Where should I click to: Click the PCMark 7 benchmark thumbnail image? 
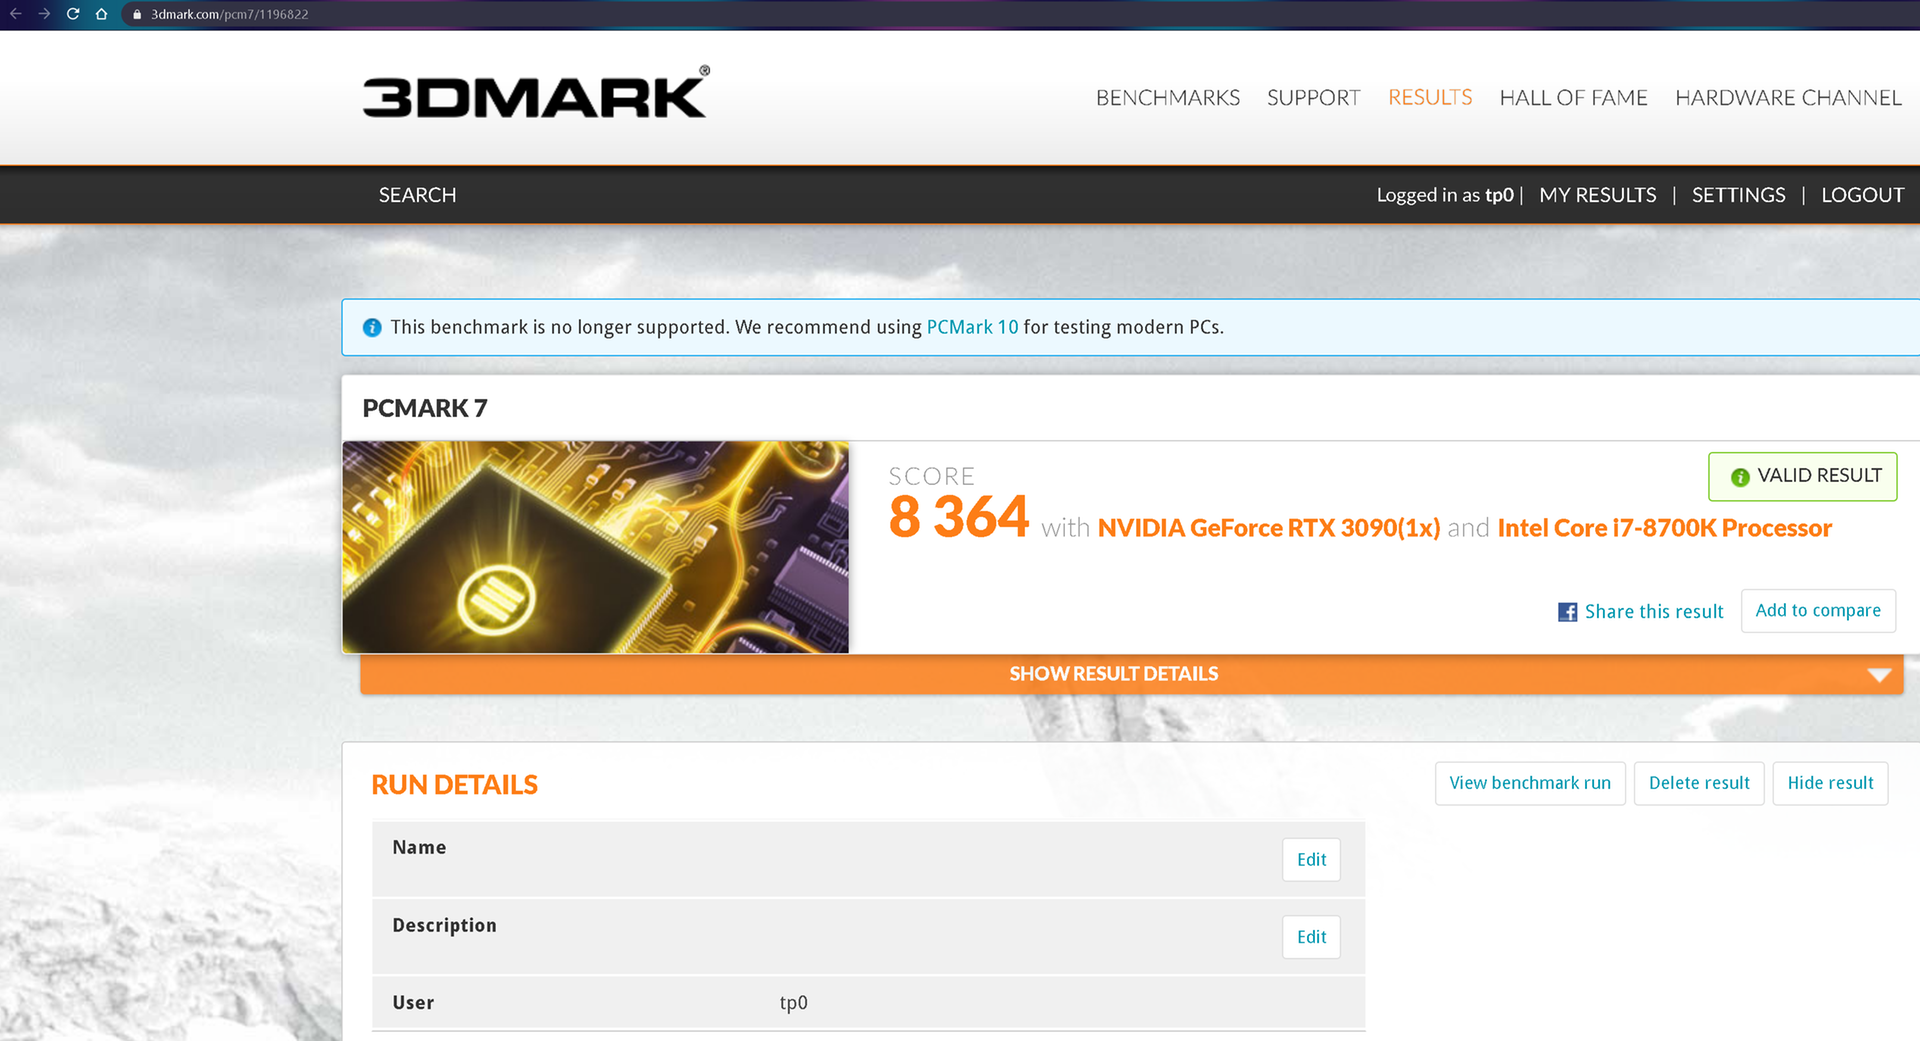595,547
